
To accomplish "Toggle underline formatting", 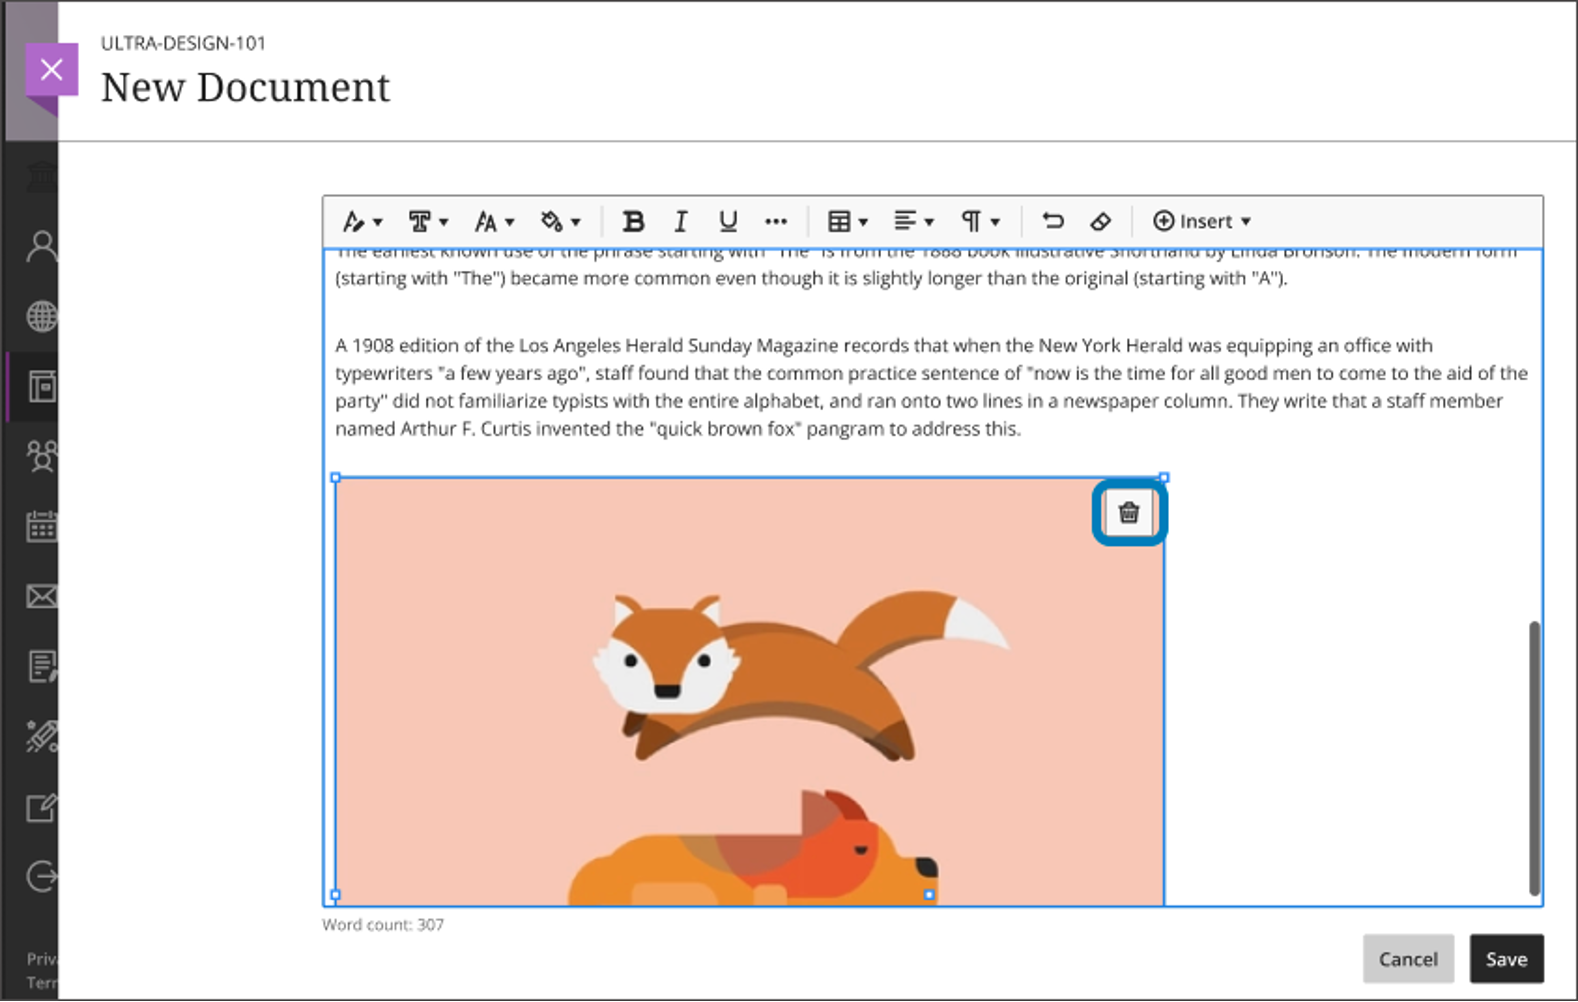I will pos(728,221).
